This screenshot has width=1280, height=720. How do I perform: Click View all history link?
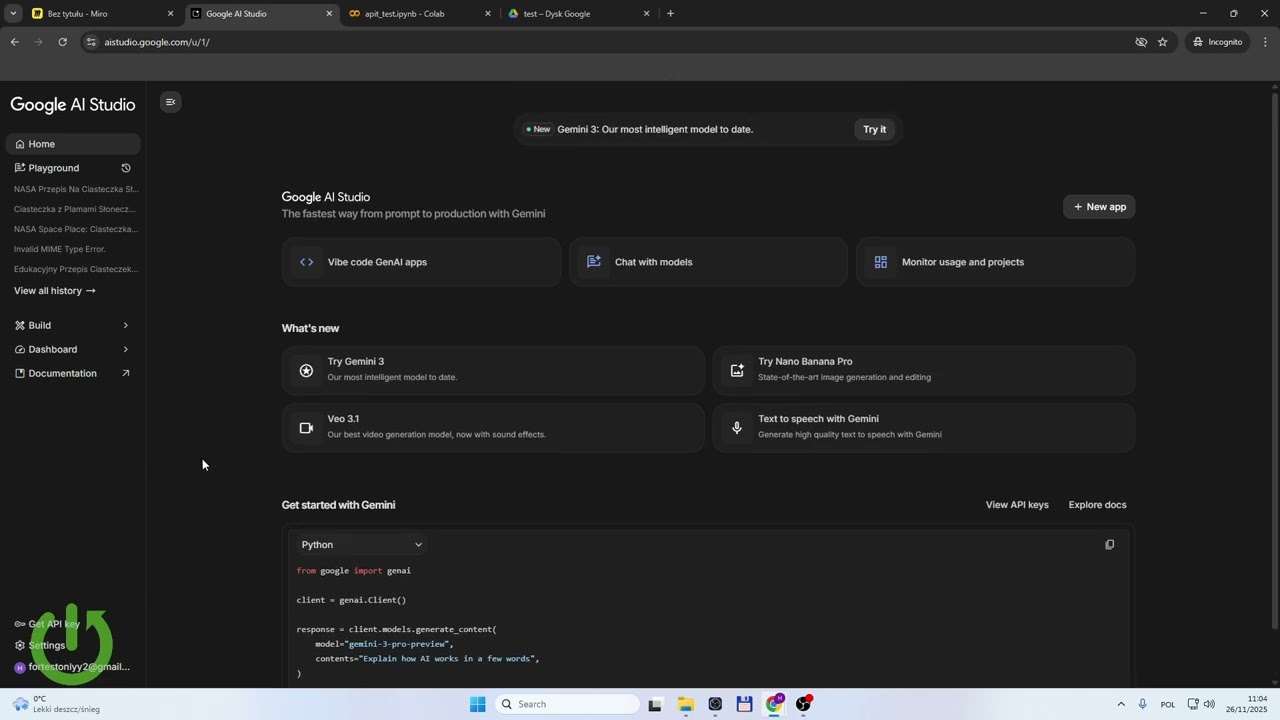tap(54, 291)
